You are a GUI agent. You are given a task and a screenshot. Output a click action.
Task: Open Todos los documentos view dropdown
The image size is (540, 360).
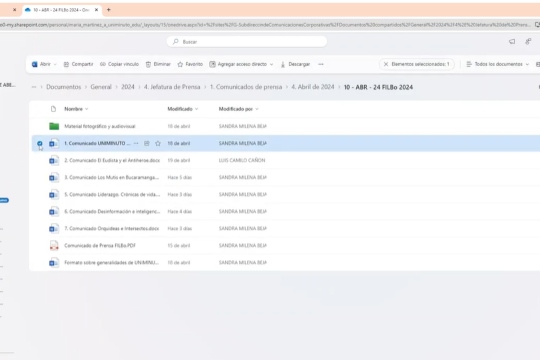pyautogui.click(x=498, y=64)
